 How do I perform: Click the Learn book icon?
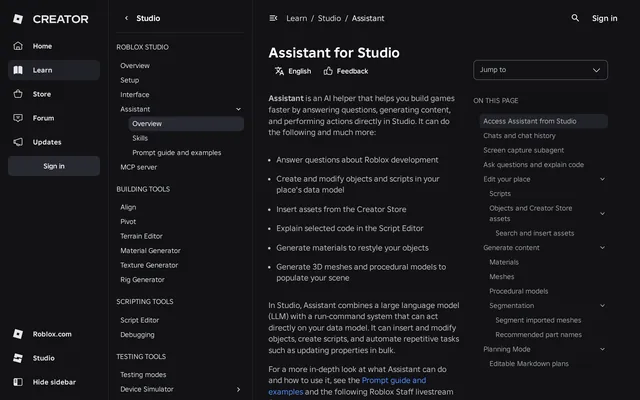click(x=18, y=70)
